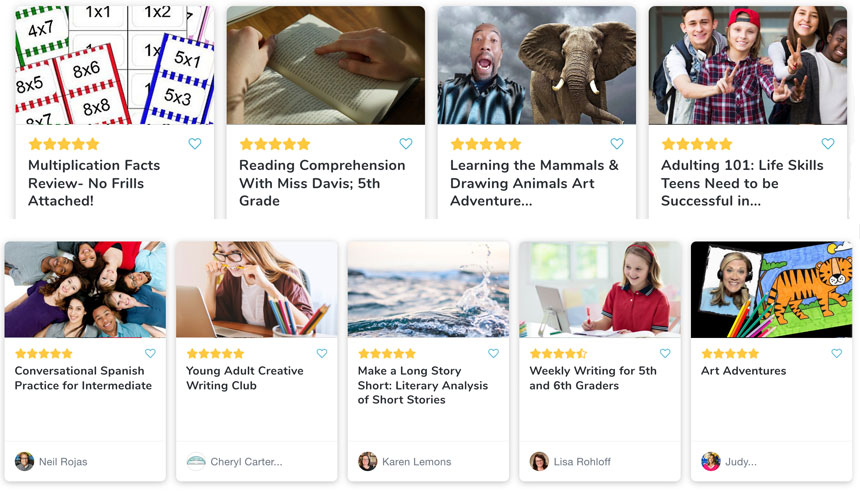The image size is (860, 500).
Task: Click heart on Young Adult Creative Writing Club
Action: (x=322, y=353)
